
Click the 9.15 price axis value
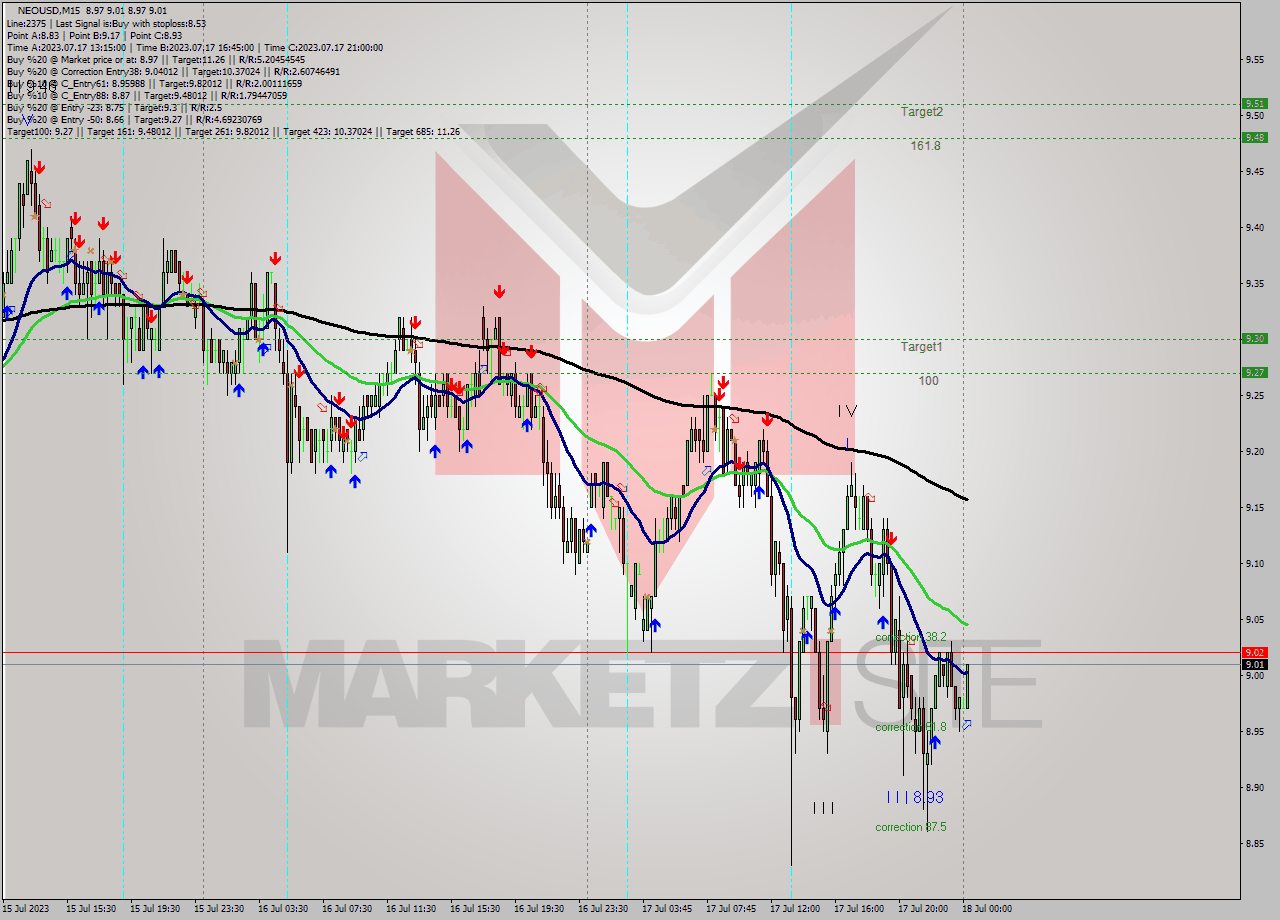click(x=1255, y=507)
